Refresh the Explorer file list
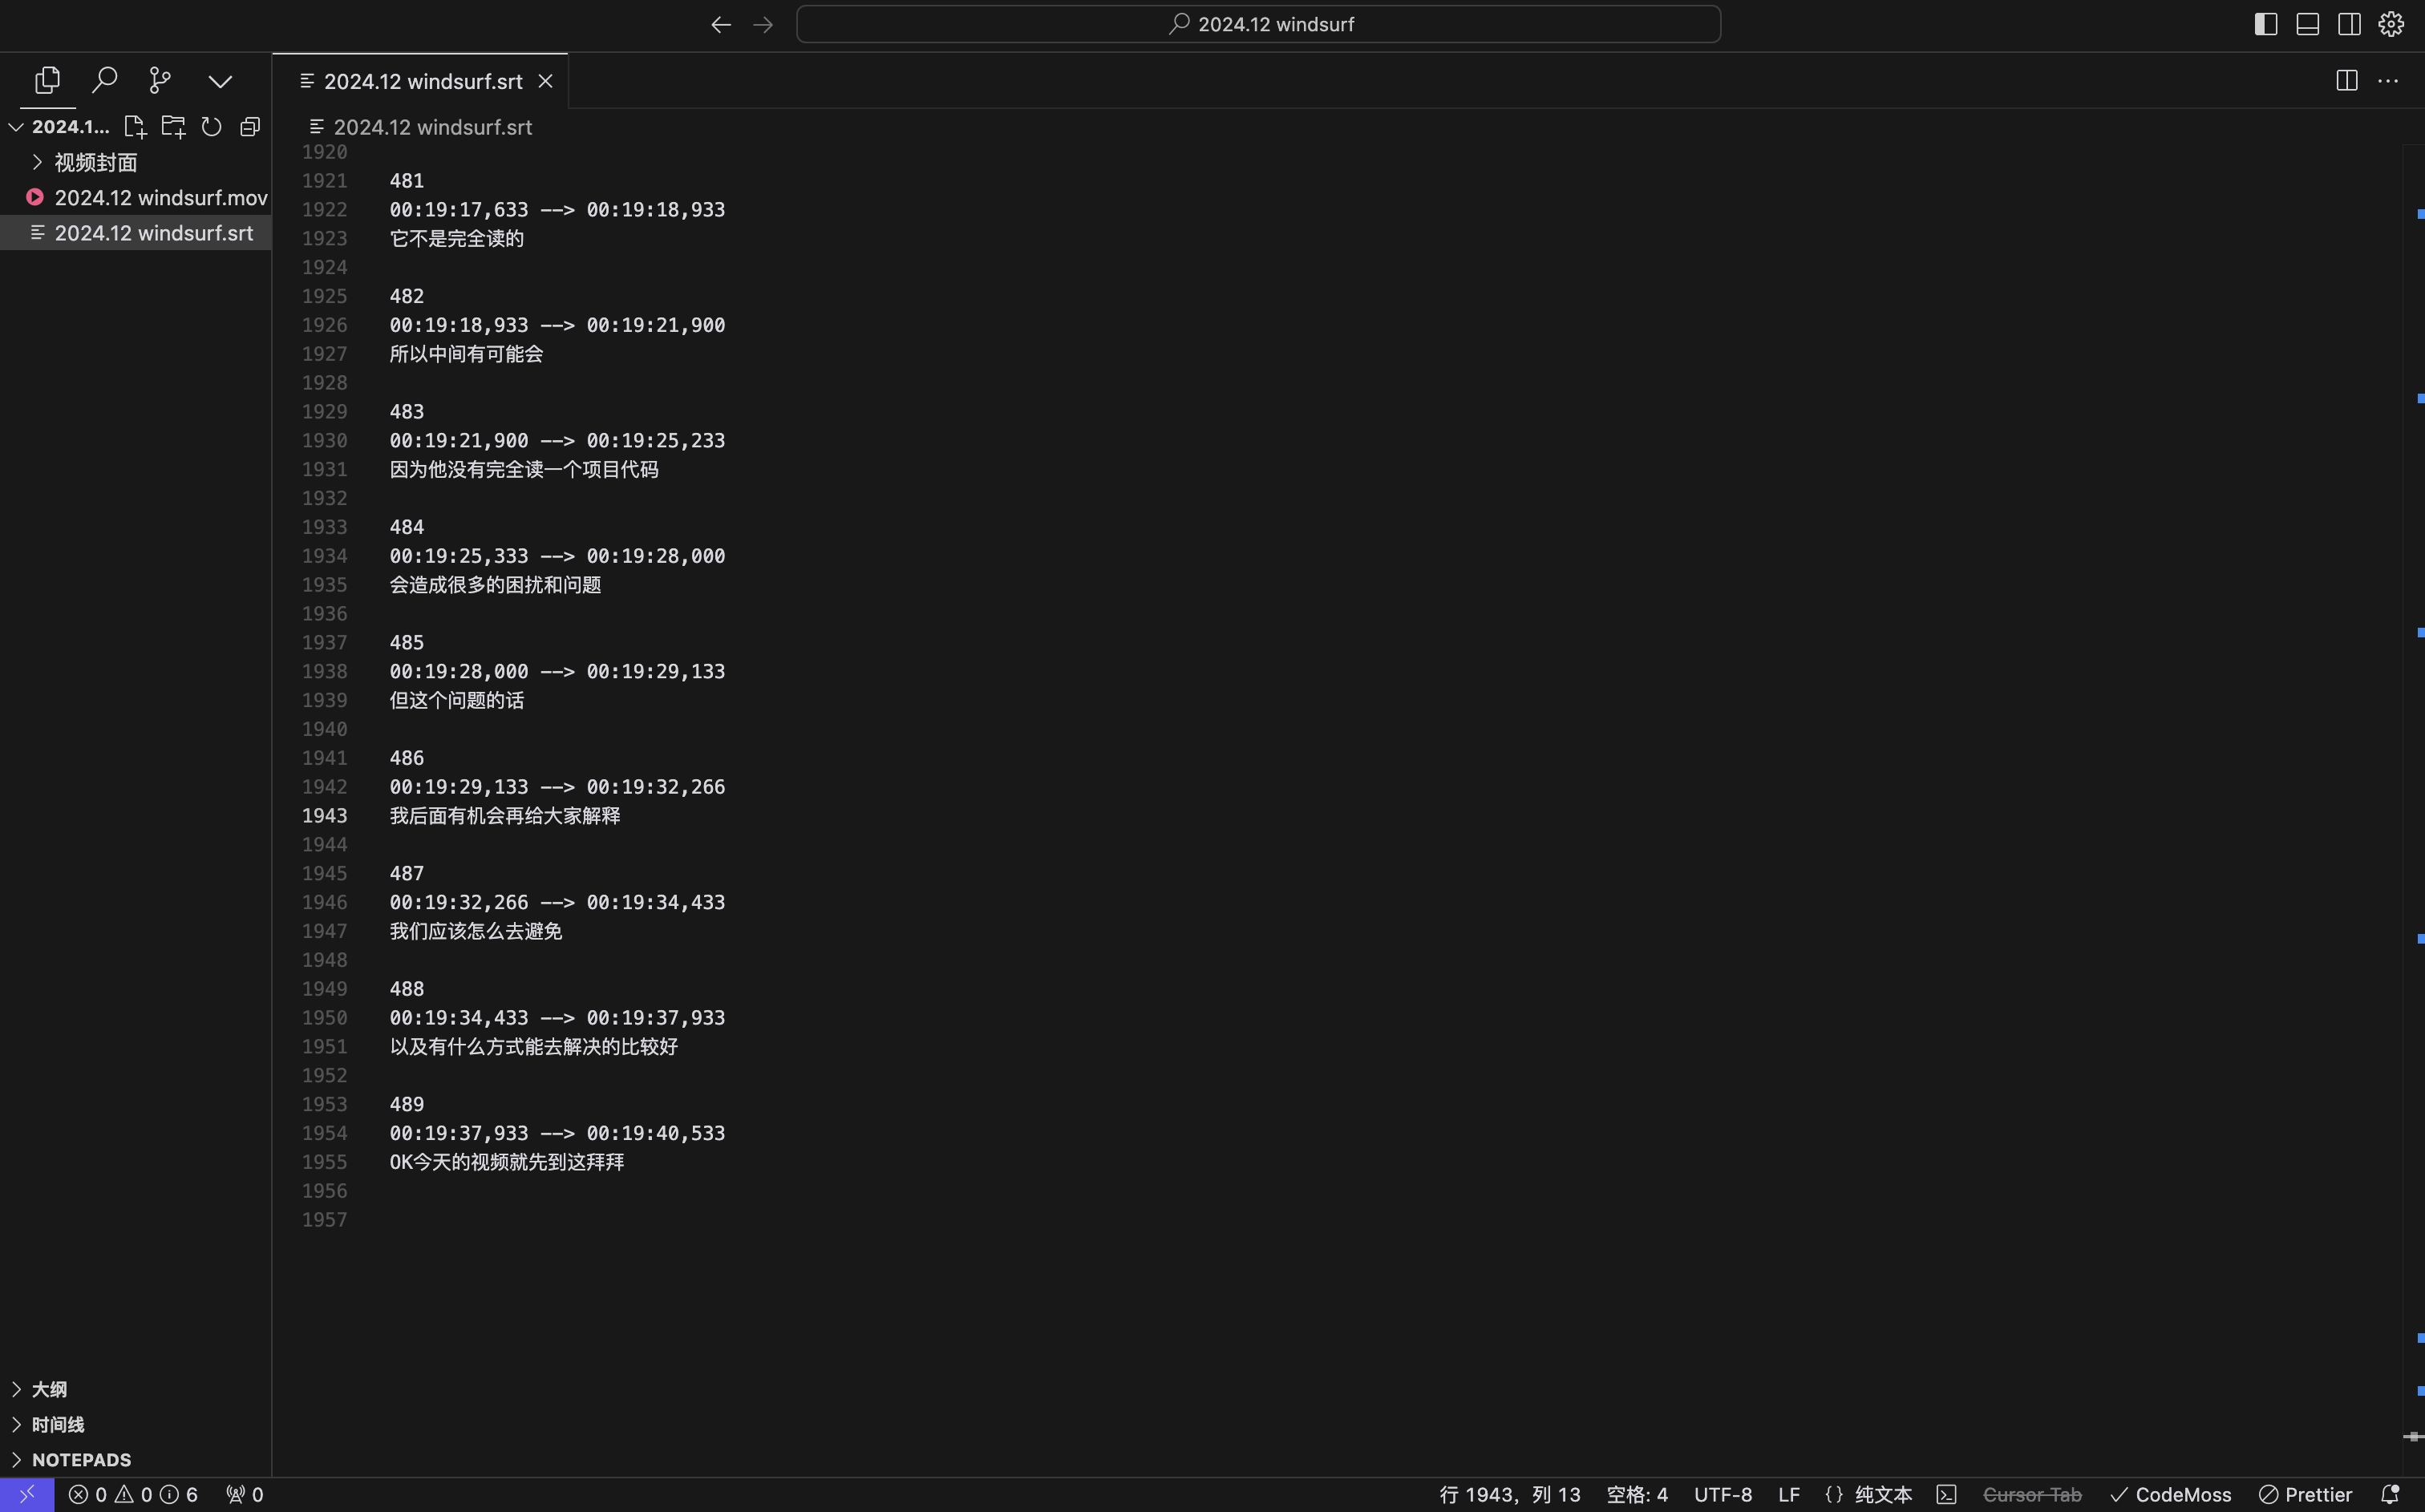The height and width of the screenshot is (1512, 2425). tap(211, 126)
